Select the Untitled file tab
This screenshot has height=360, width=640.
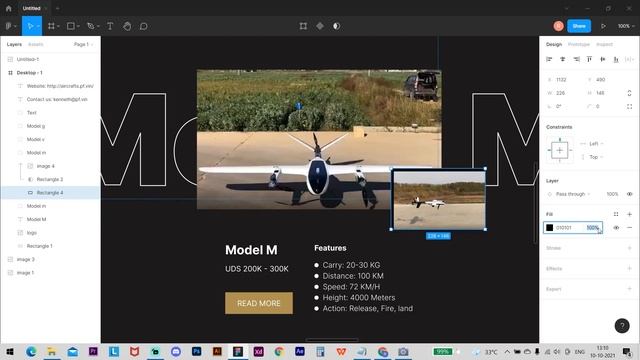click(31, 8)
